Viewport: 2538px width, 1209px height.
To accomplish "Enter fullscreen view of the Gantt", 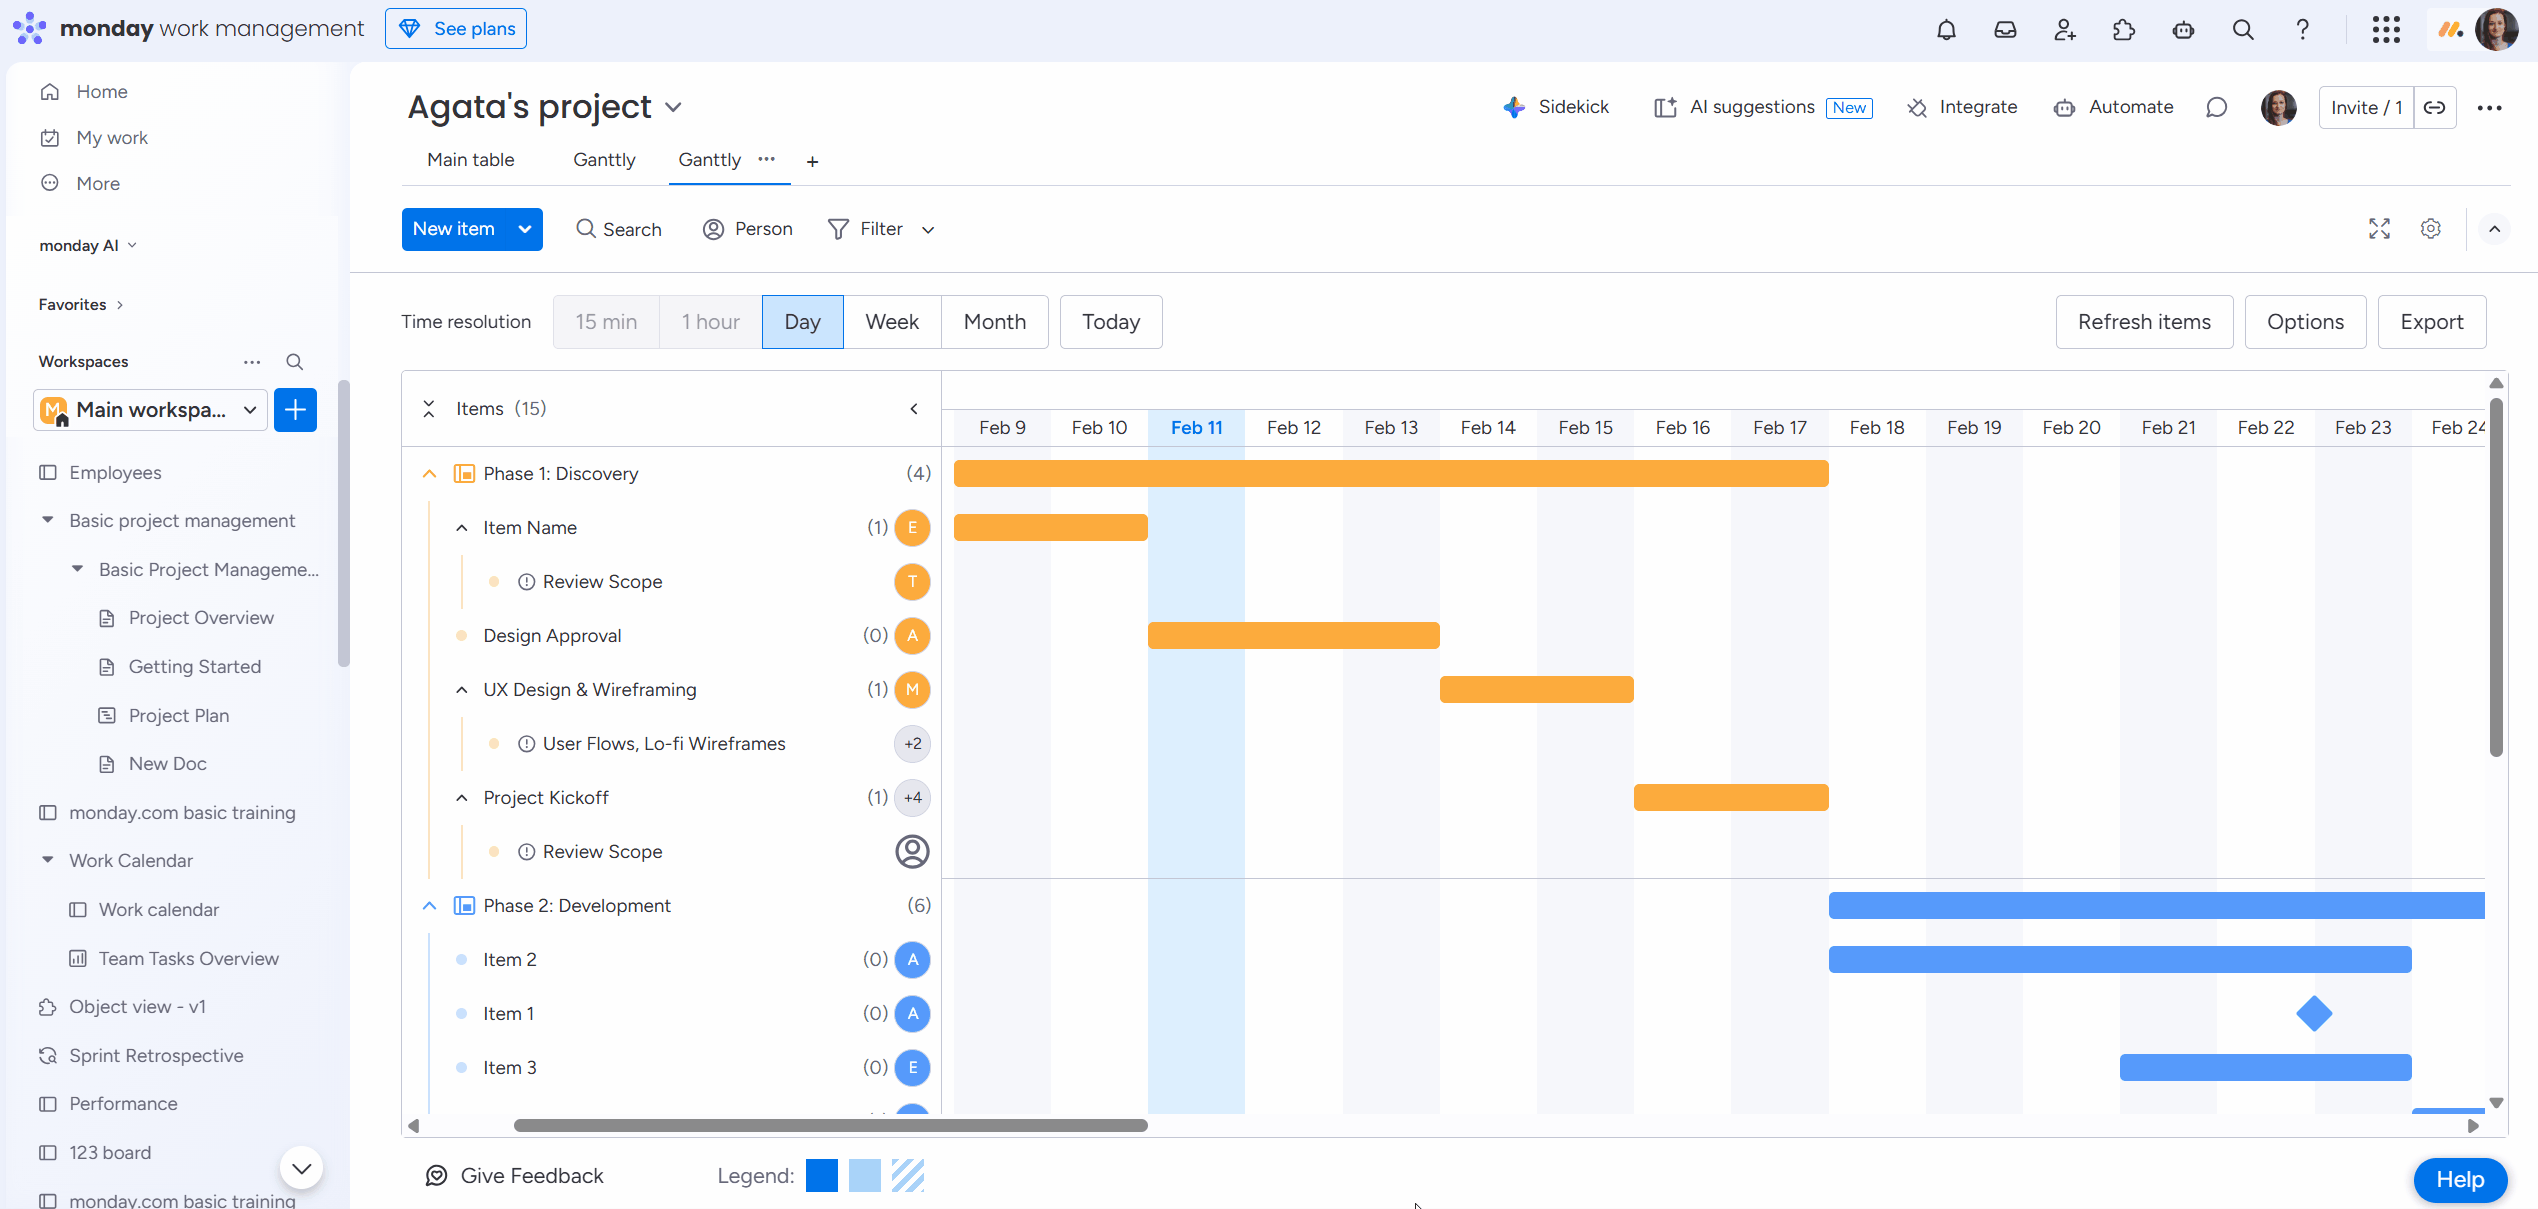I will pos(2380,229).
